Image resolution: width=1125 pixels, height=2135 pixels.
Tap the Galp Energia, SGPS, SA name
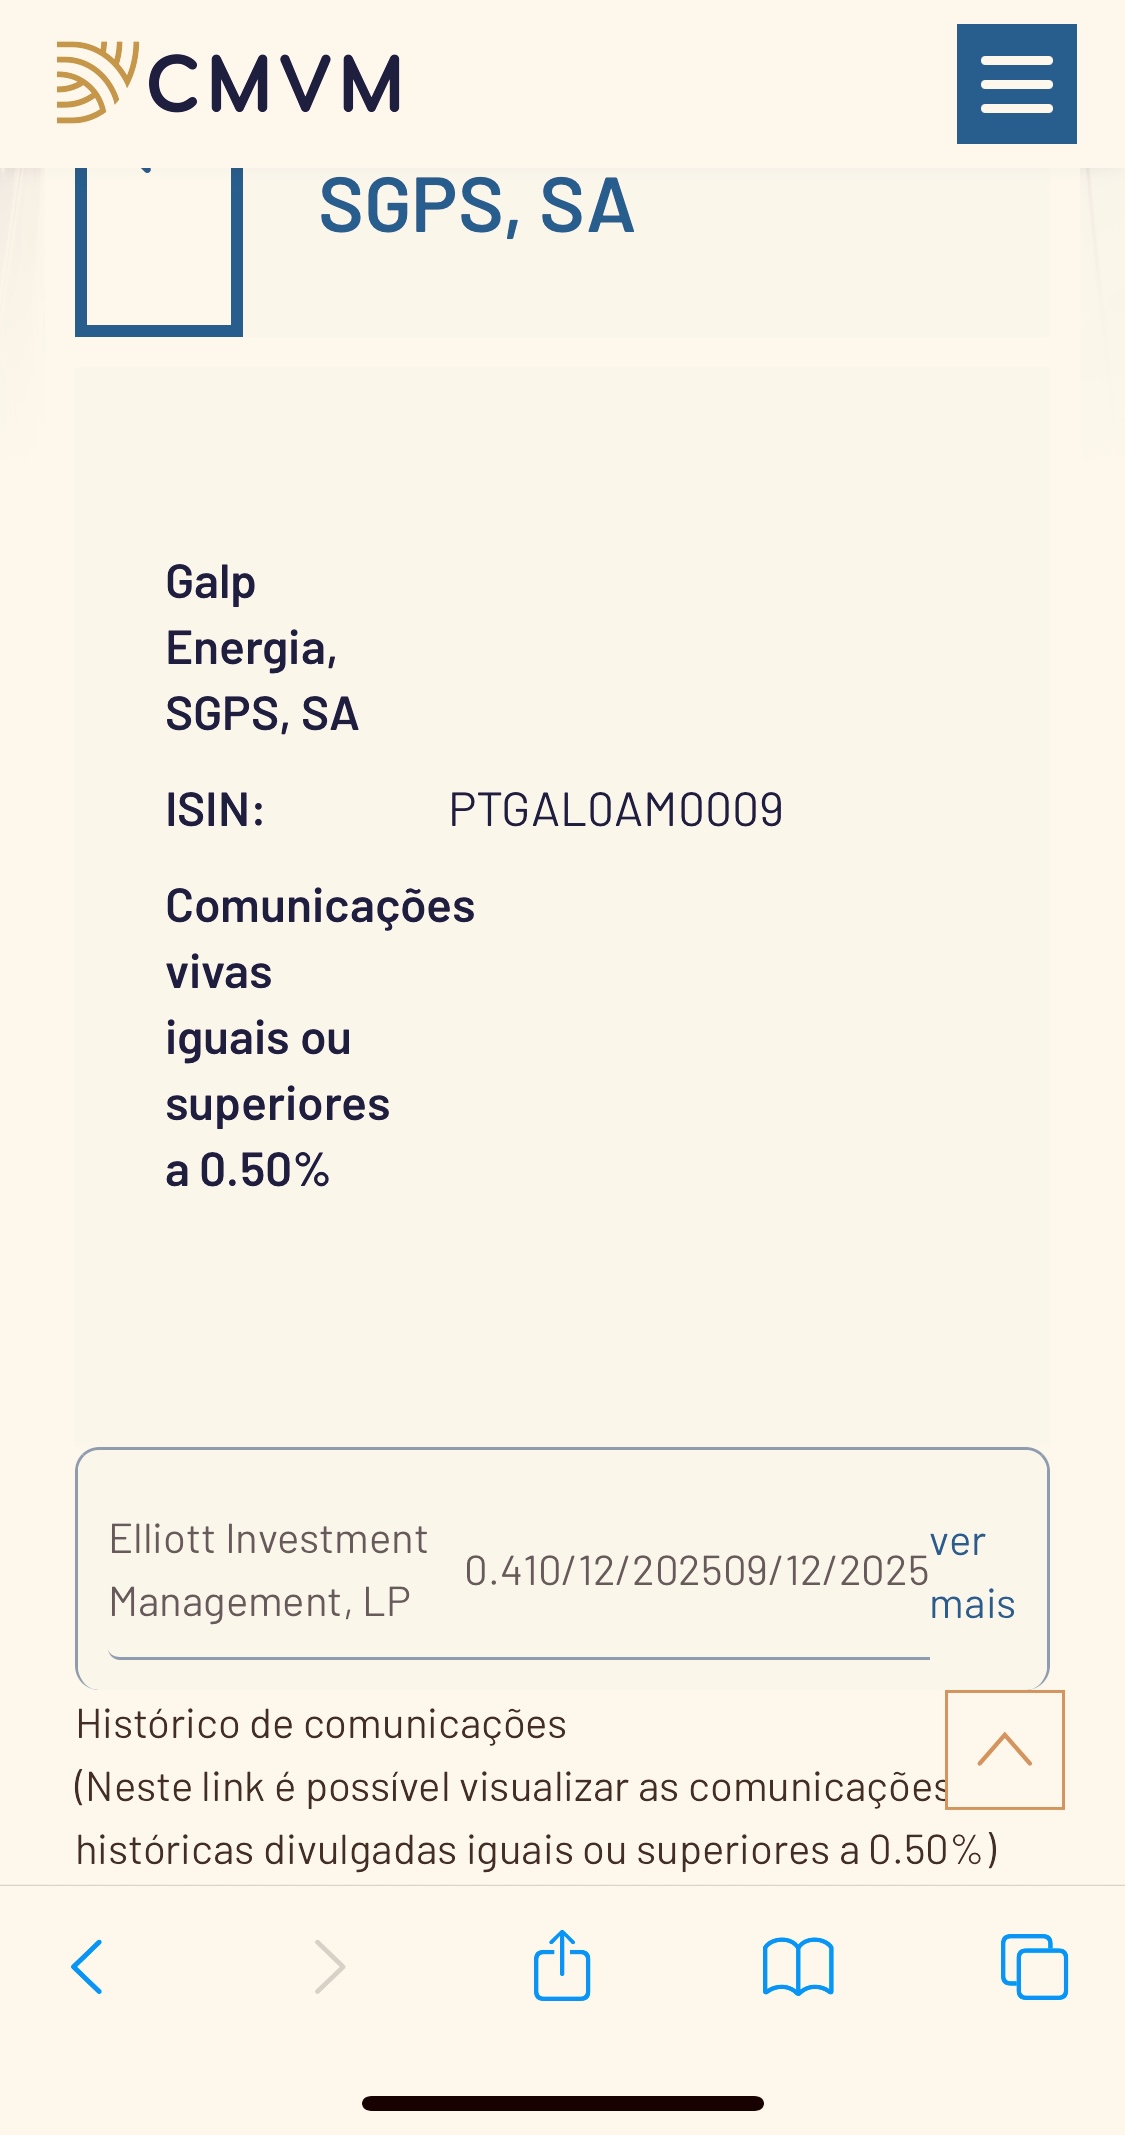261,648
